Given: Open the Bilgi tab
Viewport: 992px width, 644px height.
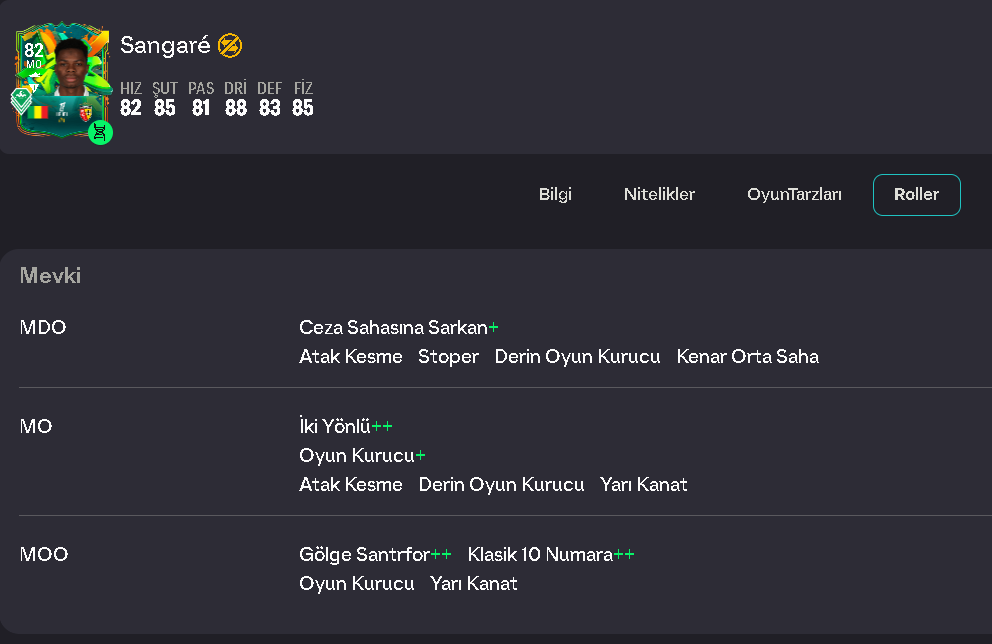Looking at the screenshot, I should [555, 194].
